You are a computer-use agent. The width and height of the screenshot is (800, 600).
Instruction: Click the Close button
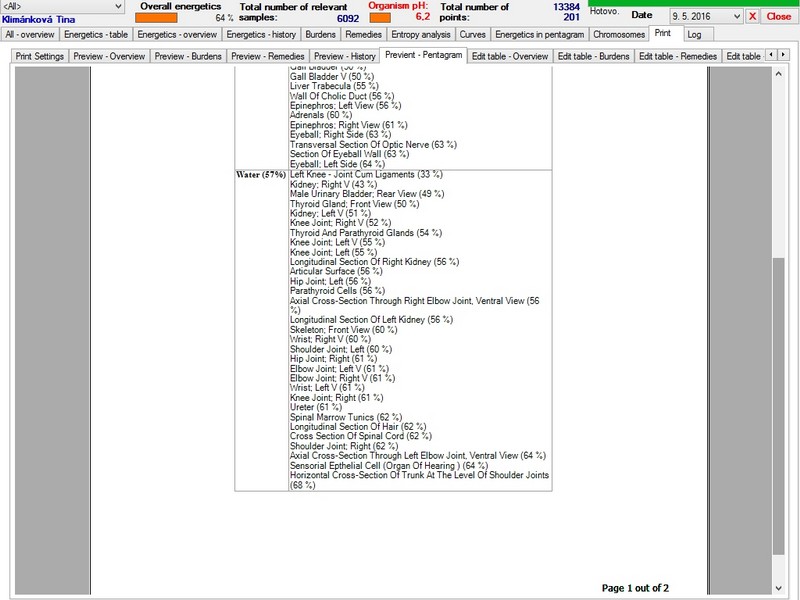779,16
